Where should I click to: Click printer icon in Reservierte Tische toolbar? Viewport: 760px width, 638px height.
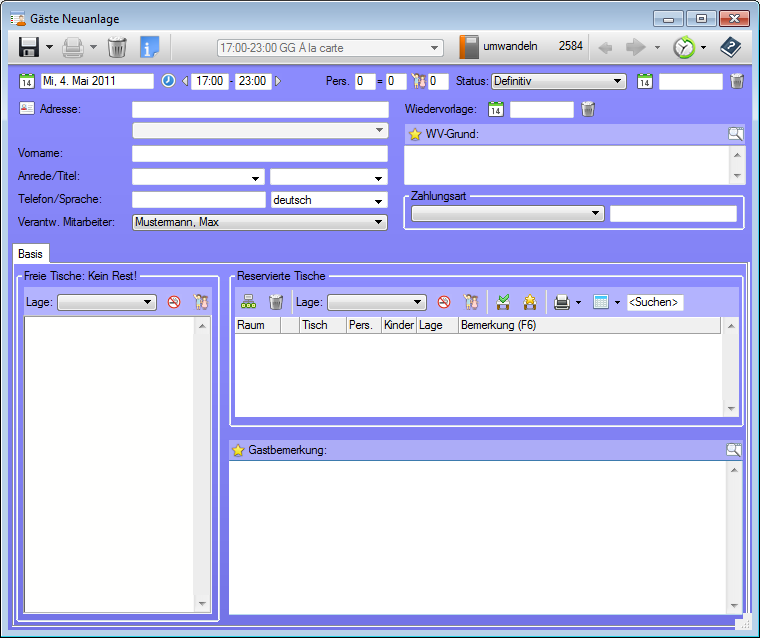pos(563,302)
